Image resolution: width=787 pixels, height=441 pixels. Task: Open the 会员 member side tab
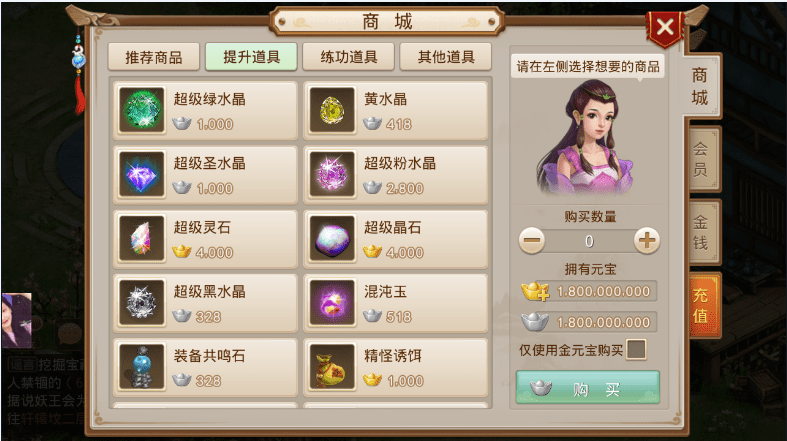pos(702,159)
